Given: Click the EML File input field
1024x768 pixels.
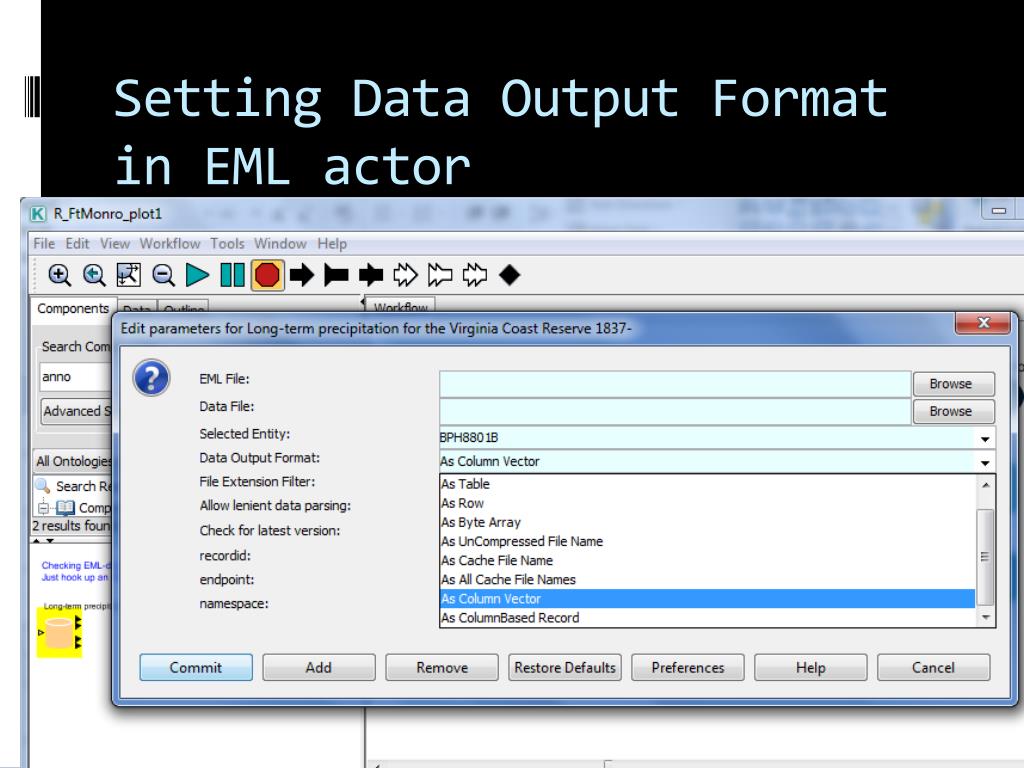Looking at the screenshot, I should (675, 384).
